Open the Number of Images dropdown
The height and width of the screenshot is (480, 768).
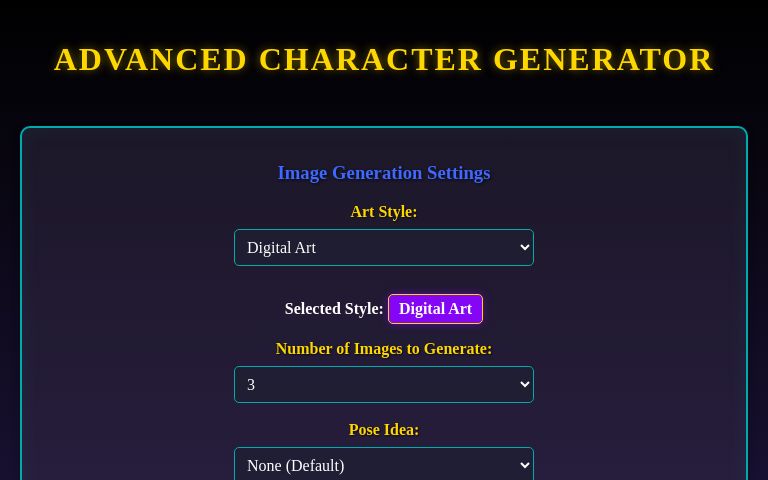[384, 385]
